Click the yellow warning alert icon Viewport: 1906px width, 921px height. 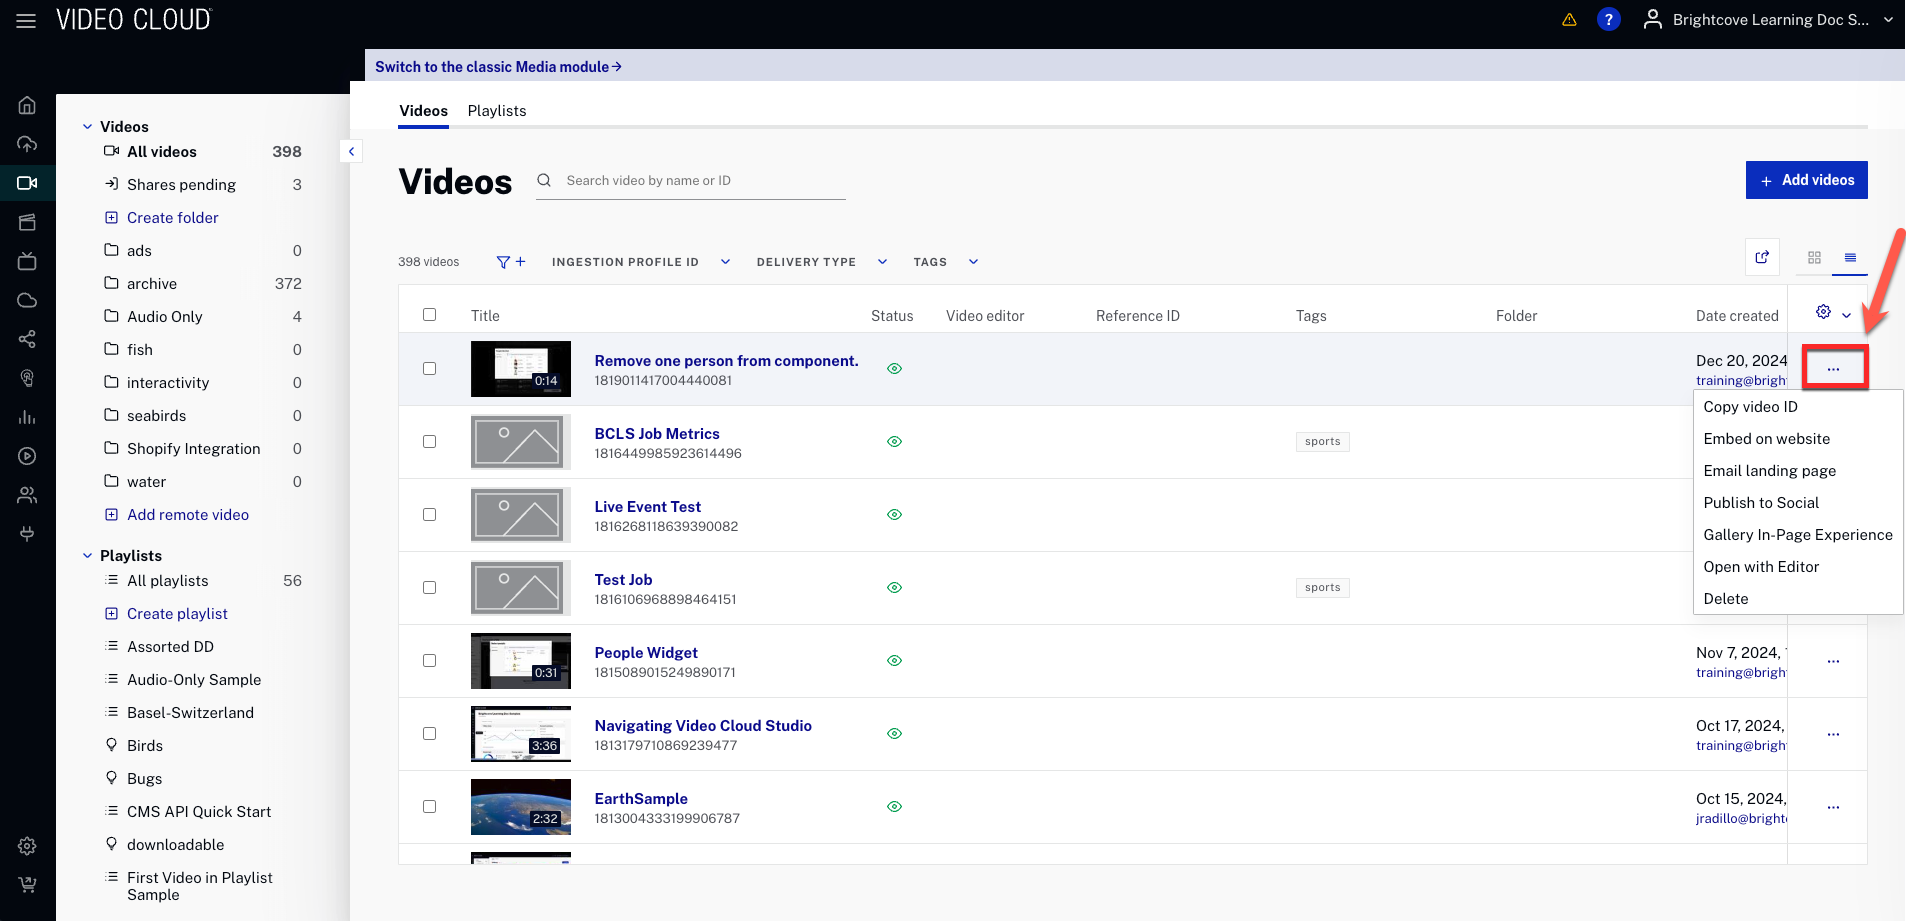pyautogui.click(x=1569, y=20)
